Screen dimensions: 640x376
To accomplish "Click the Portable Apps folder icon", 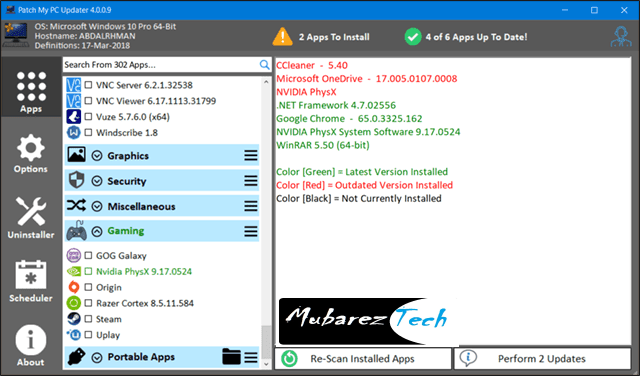I will pyautogui.click(x=231, y=356).
